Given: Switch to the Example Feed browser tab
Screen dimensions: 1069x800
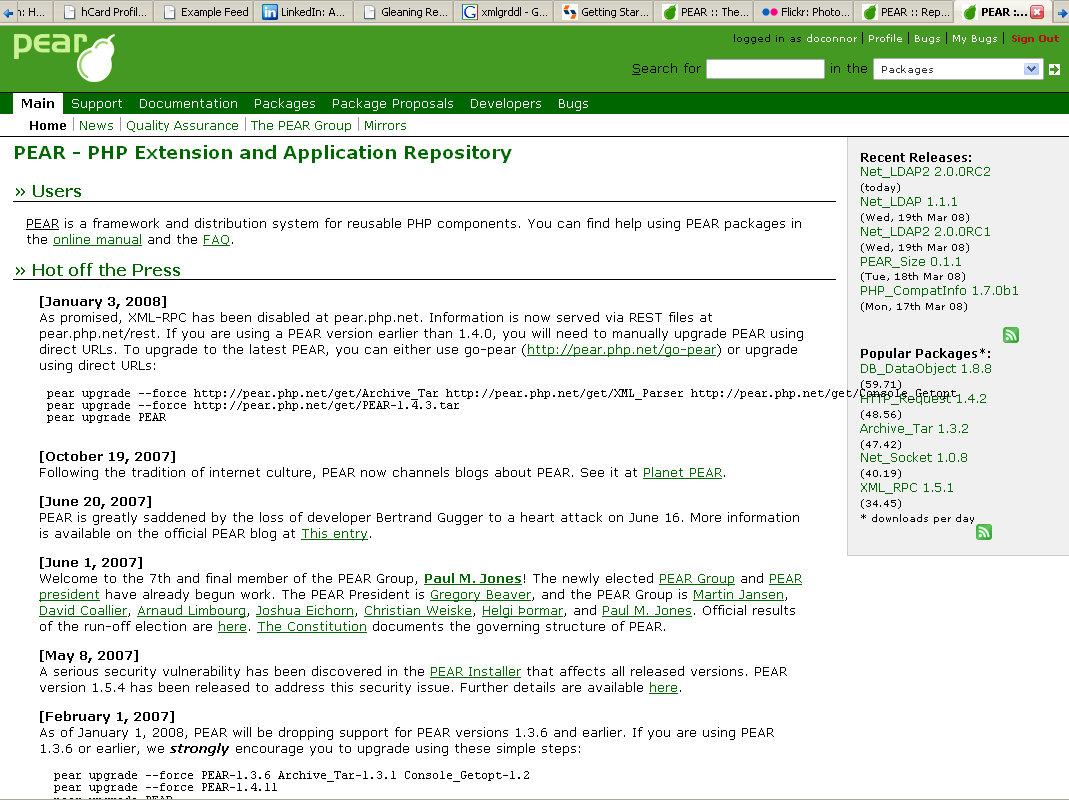Looking at the screenshot, I should 205,12.
